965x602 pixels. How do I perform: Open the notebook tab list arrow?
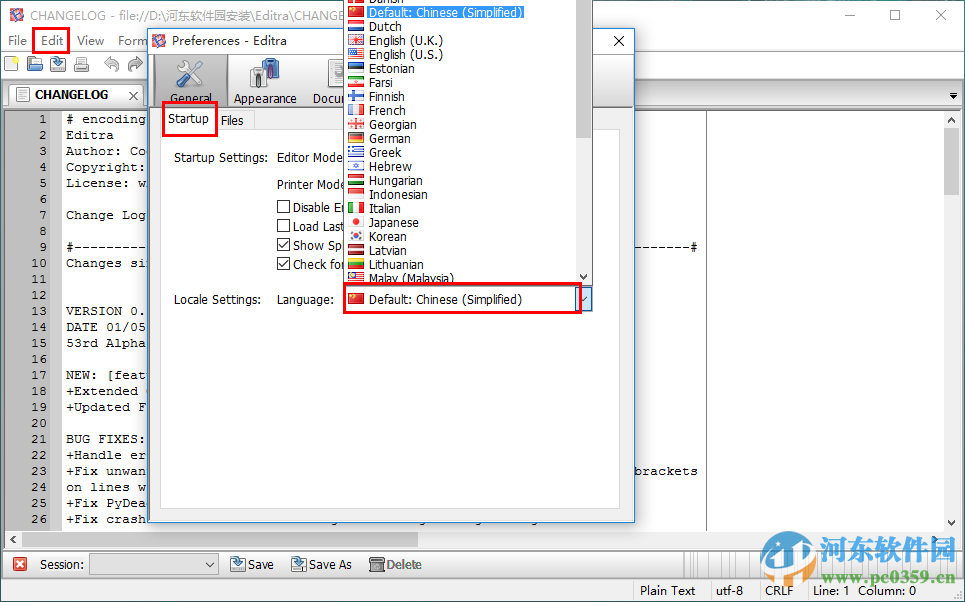[x=953, y=96]
